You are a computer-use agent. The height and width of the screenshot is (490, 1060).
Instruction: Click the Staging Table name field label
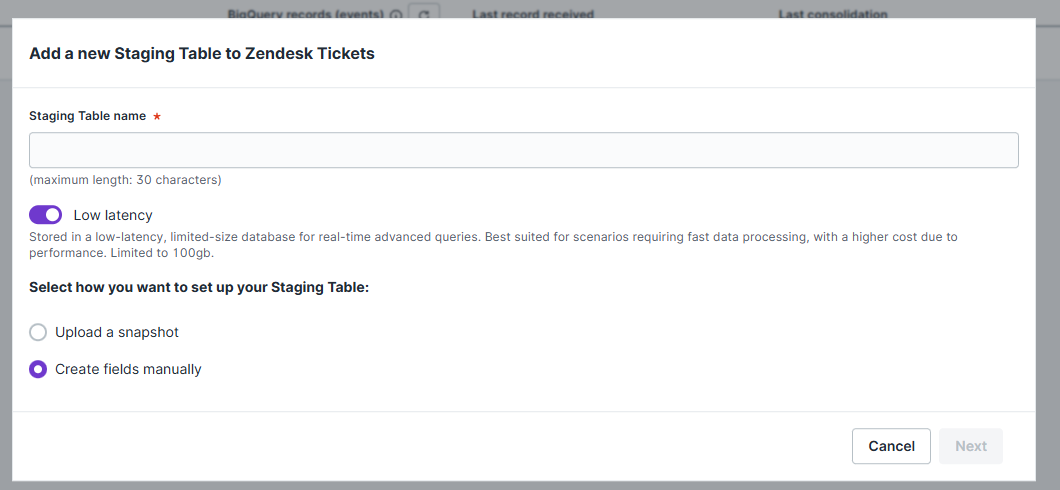(87, 116)
